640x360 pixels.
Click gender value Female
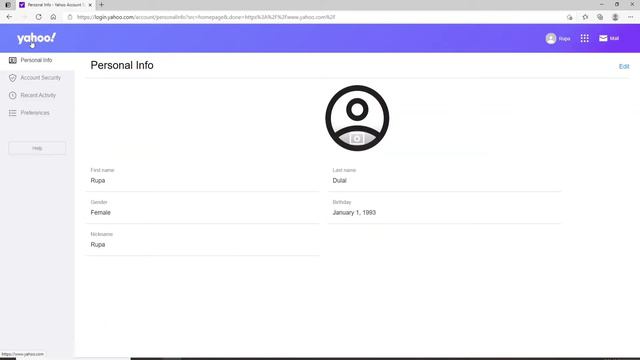100,213
